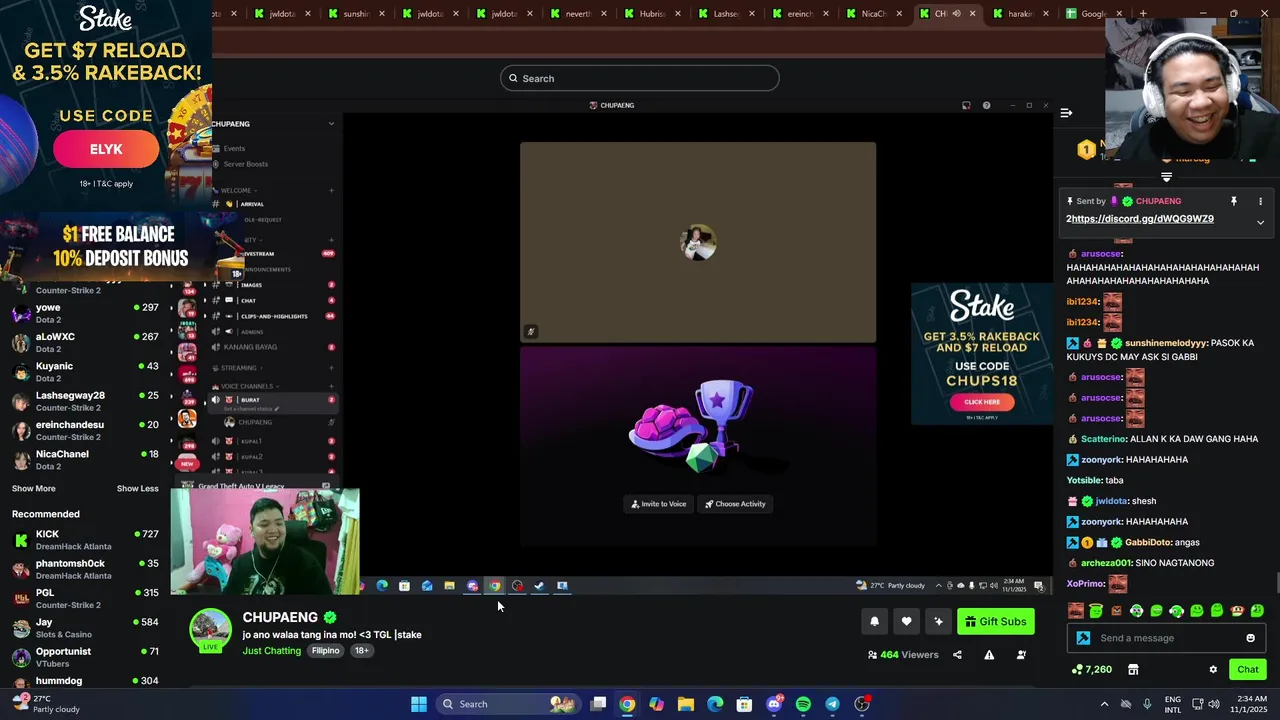Open Discord from the Windows taskbar

coord(774,704)
